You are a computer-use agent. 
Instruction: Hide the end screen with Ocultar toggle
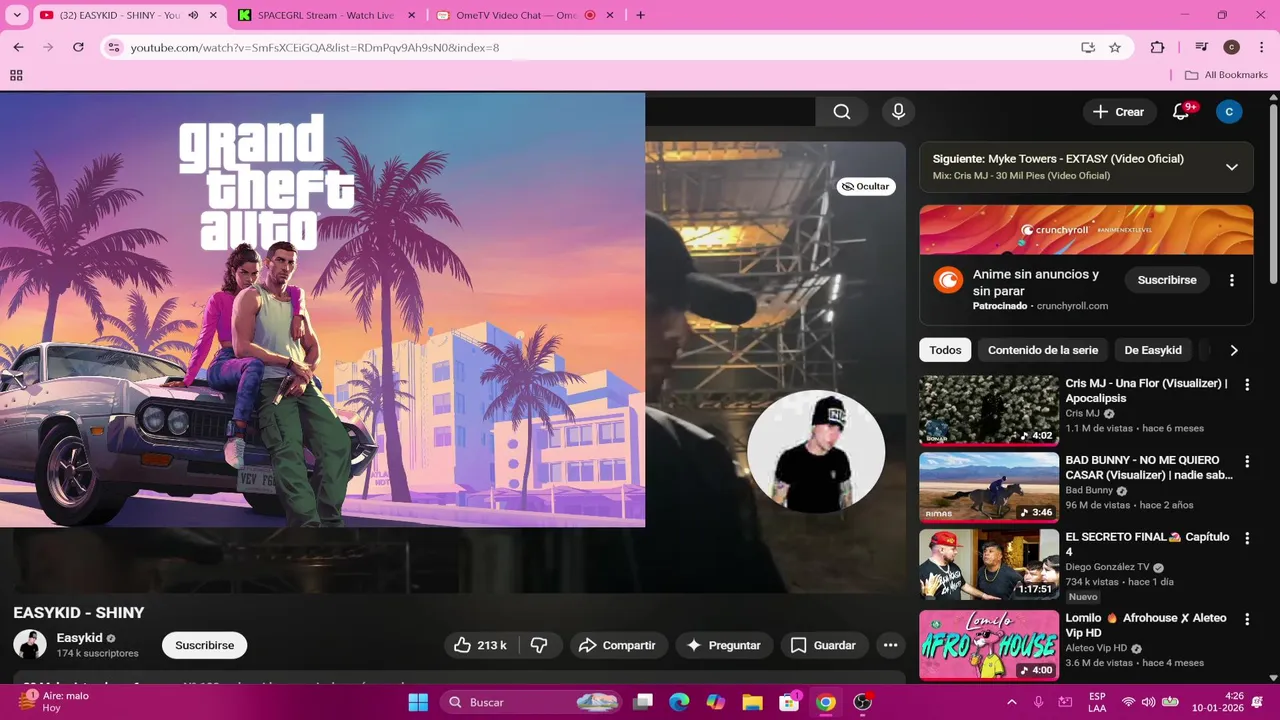[866, 186]
